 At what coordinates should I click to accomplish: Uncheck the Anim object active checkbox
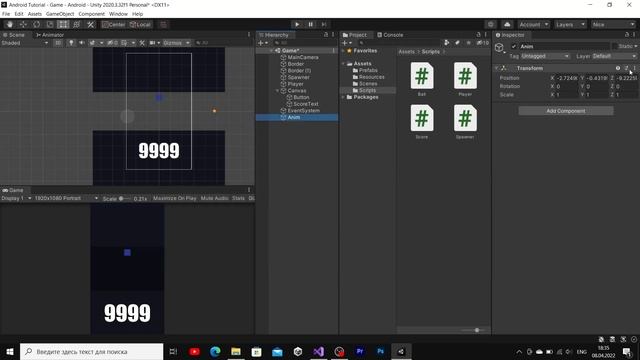pyautogui.click(x=513, y=47)
